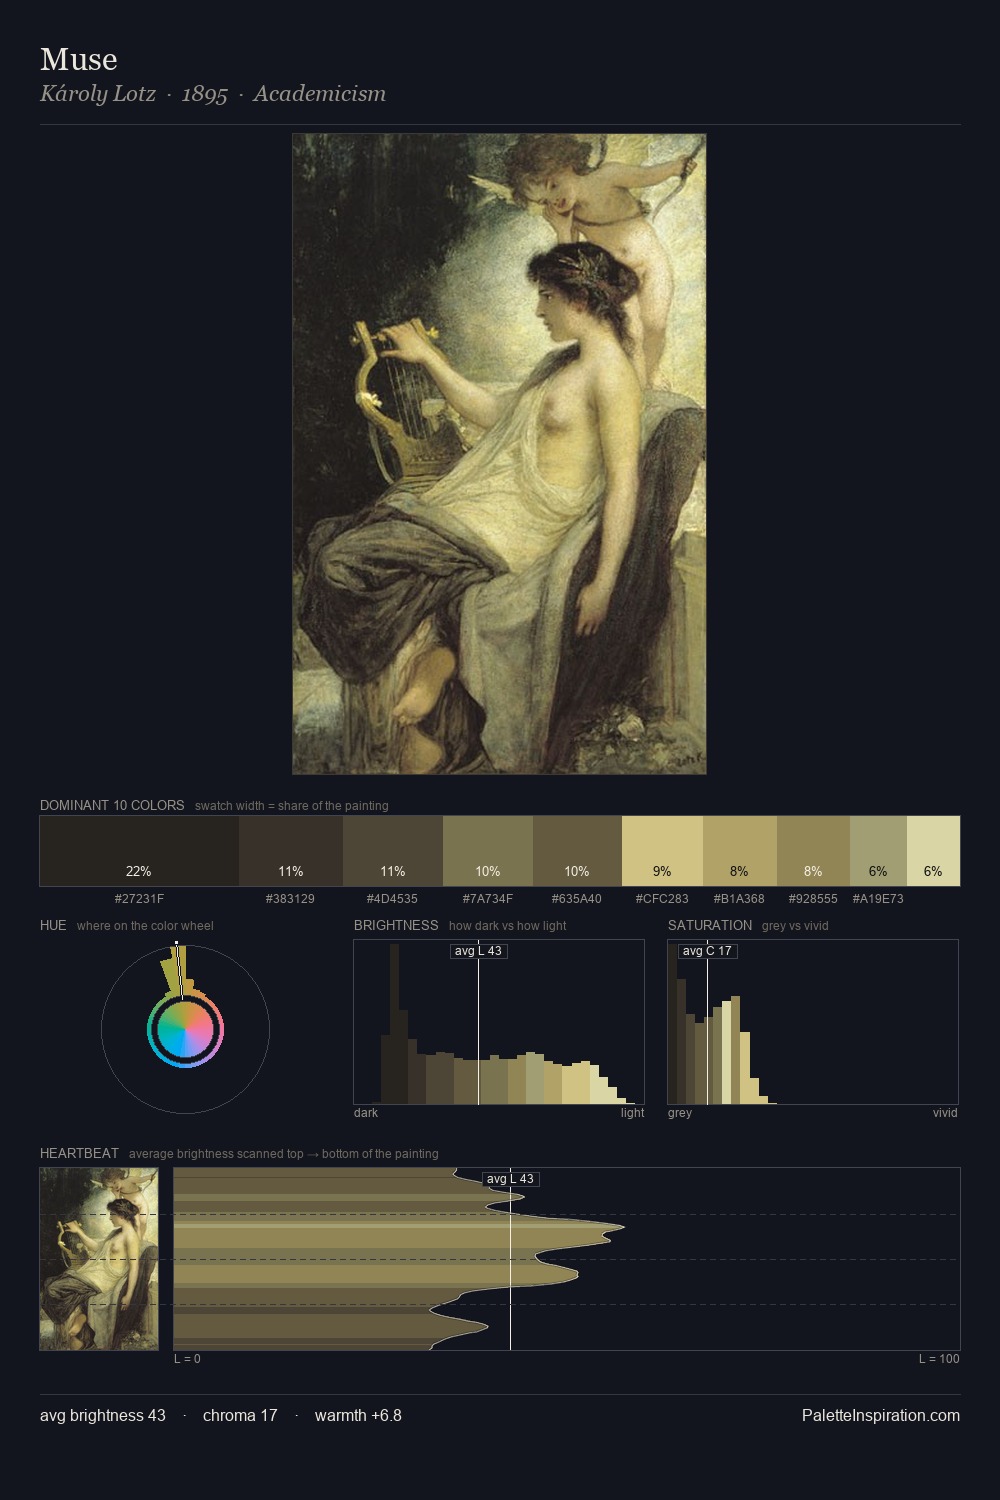Click the artist name Károly Lotz
1000x1500 pixels.
(x=98, y=94)
